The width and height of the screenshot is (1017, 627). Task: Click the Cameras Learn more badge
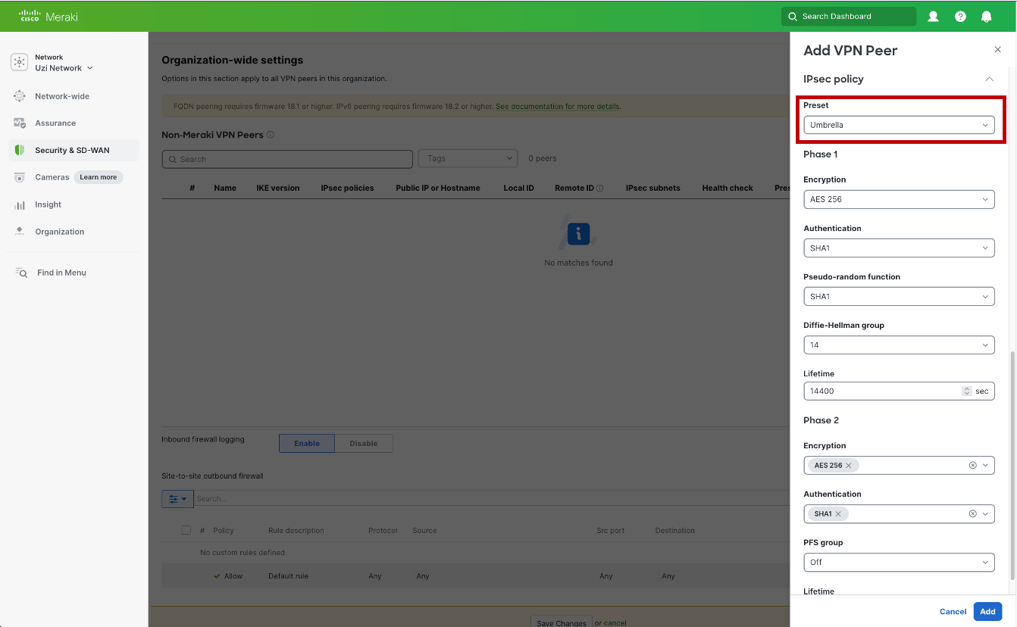pyautogui.click(x=98, y=177)
